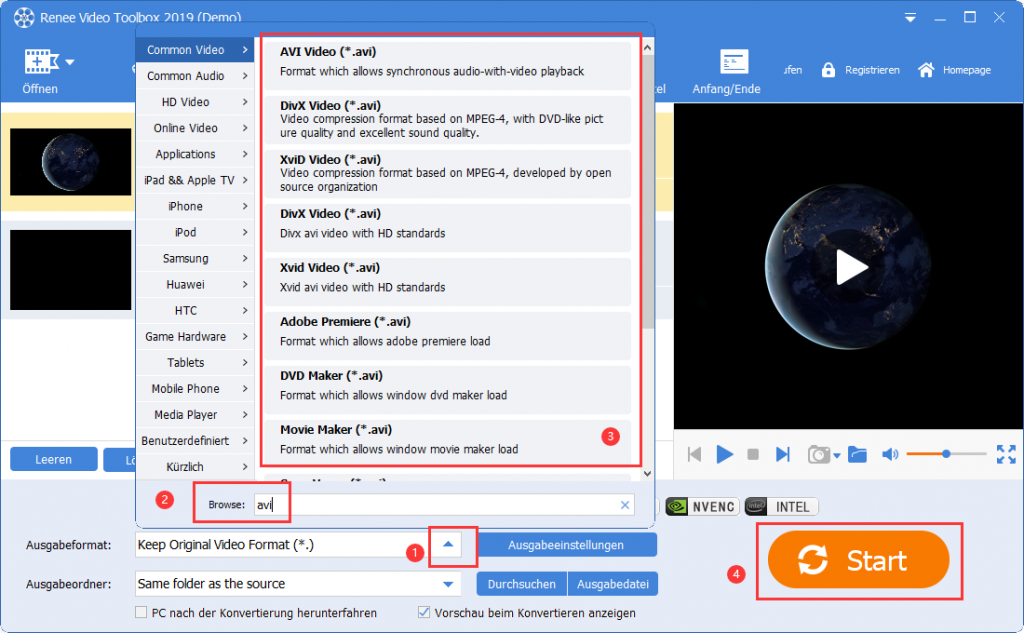Open Game Hardware category

(195, 336)
